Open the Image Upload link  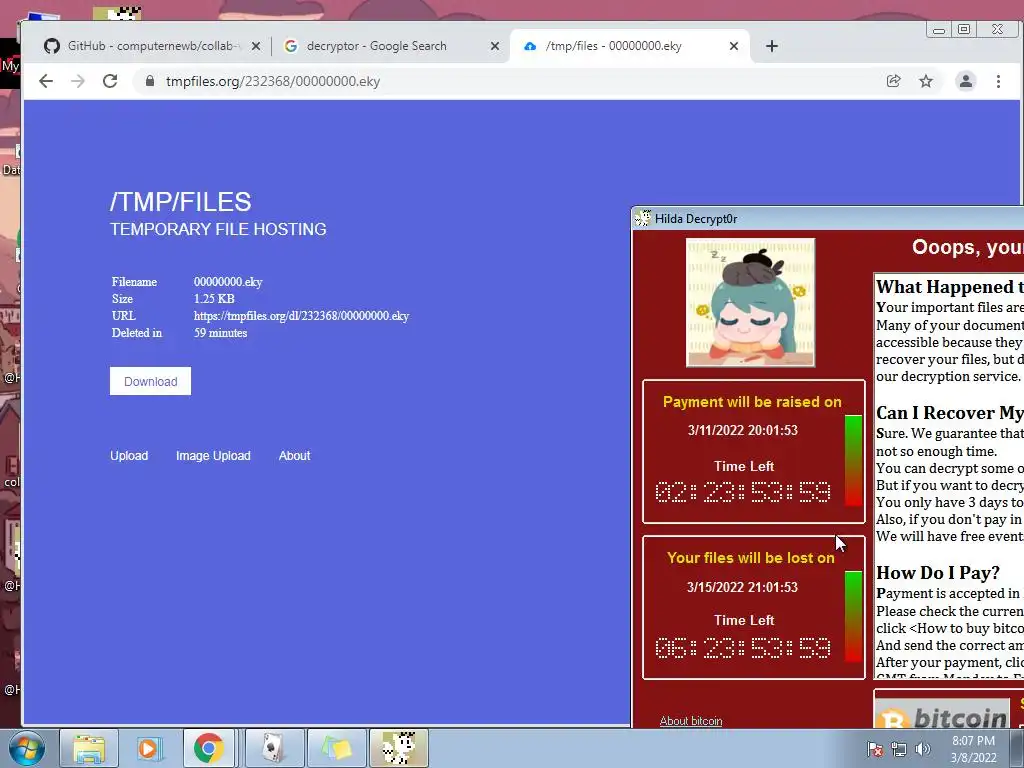(213, 456)
